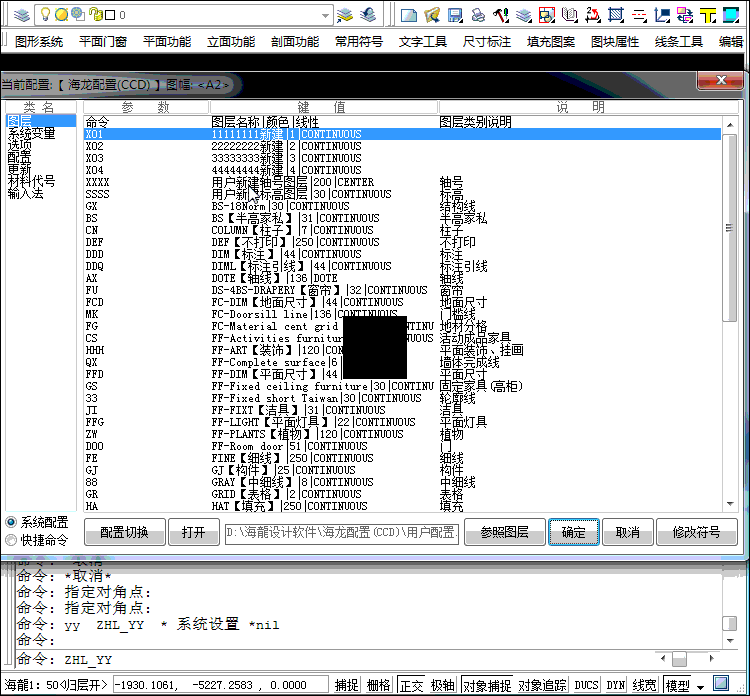
Task: Expand the layer dropdown arrow
Action: pyautogui.click(x=325, y=16)
